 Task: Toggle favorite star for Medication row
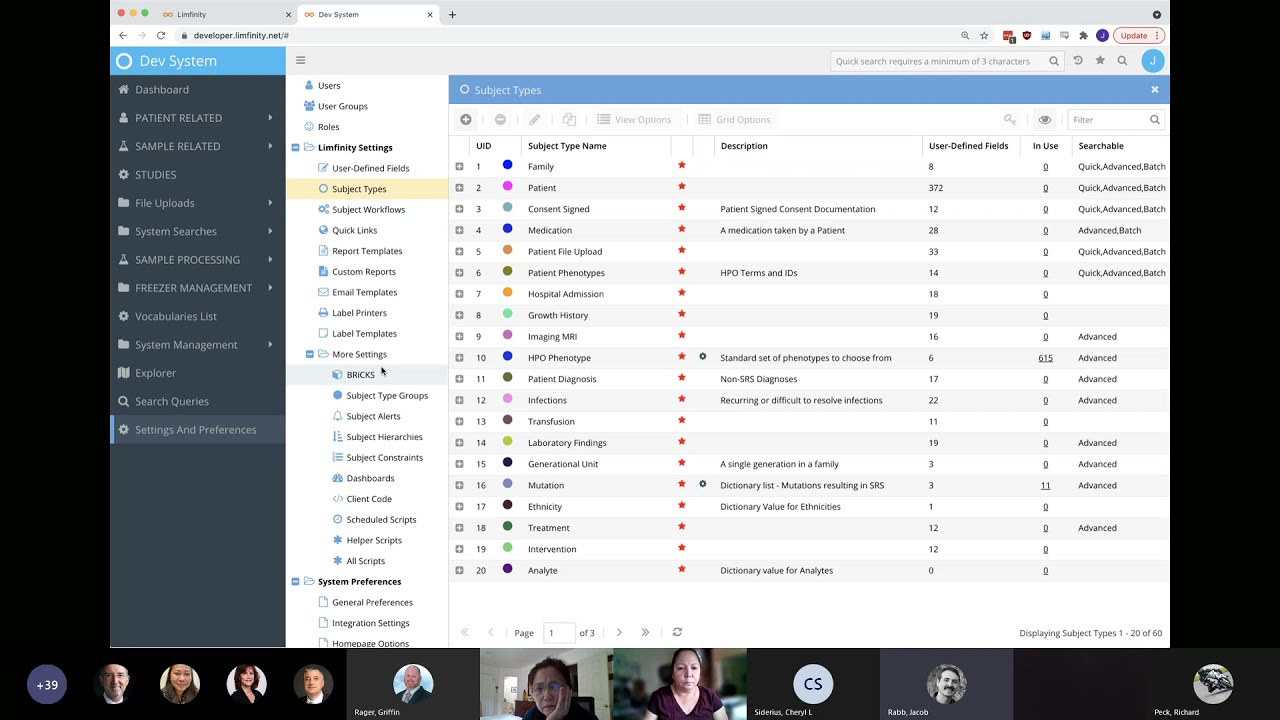682,229
